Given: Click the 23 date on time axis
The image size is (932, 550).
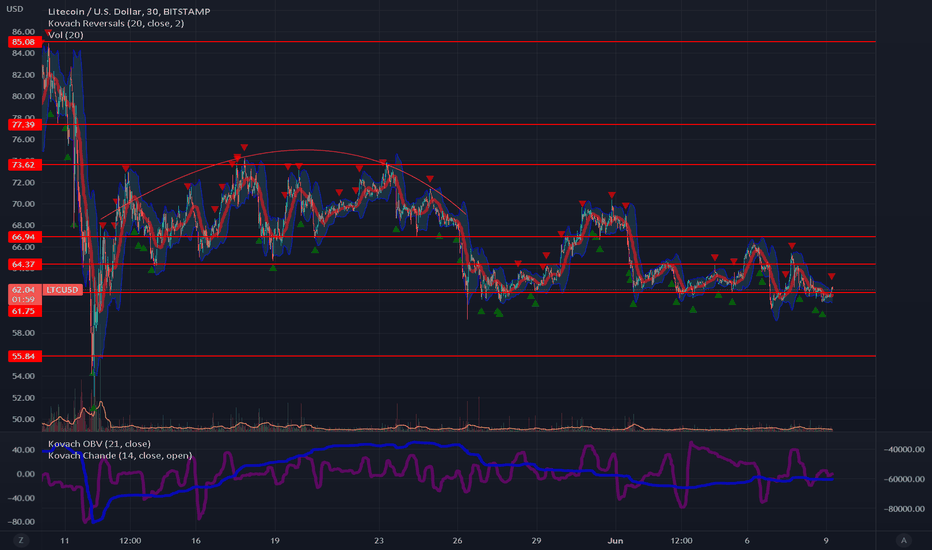Looking at the screenshot, I should 379,540.
